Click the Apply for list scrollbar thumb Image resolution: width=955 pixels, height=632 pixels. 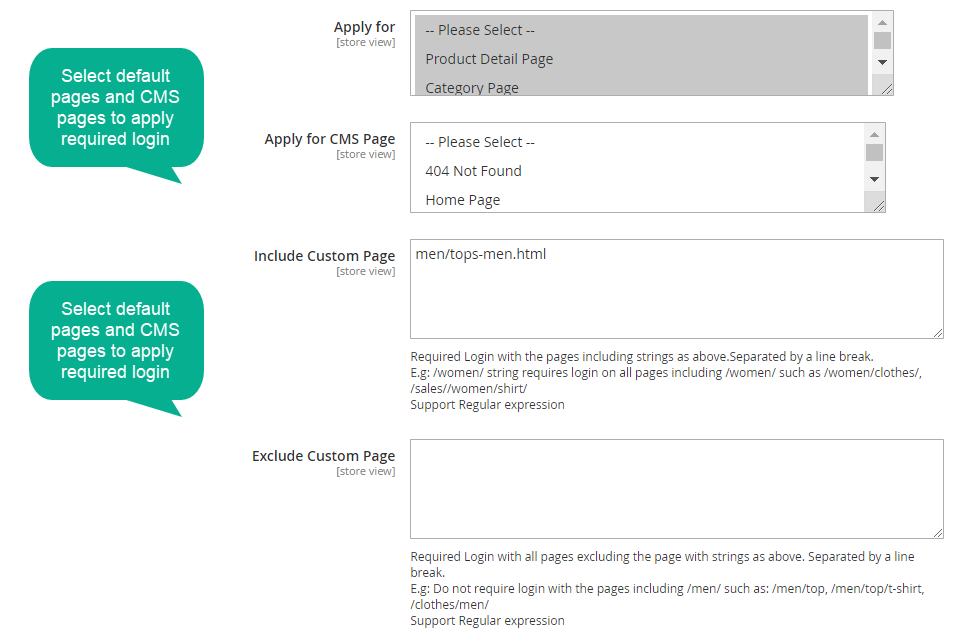[882, 40]
